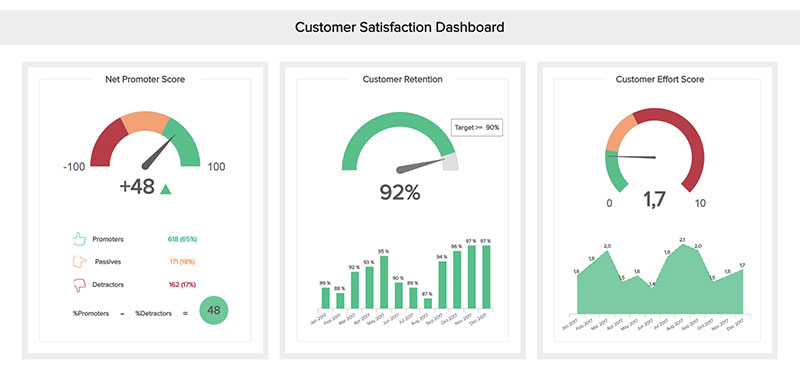800x371 pixels.
Task: Select the green 48 result circle
Action: pyautogui.click(x=214, y=310)
